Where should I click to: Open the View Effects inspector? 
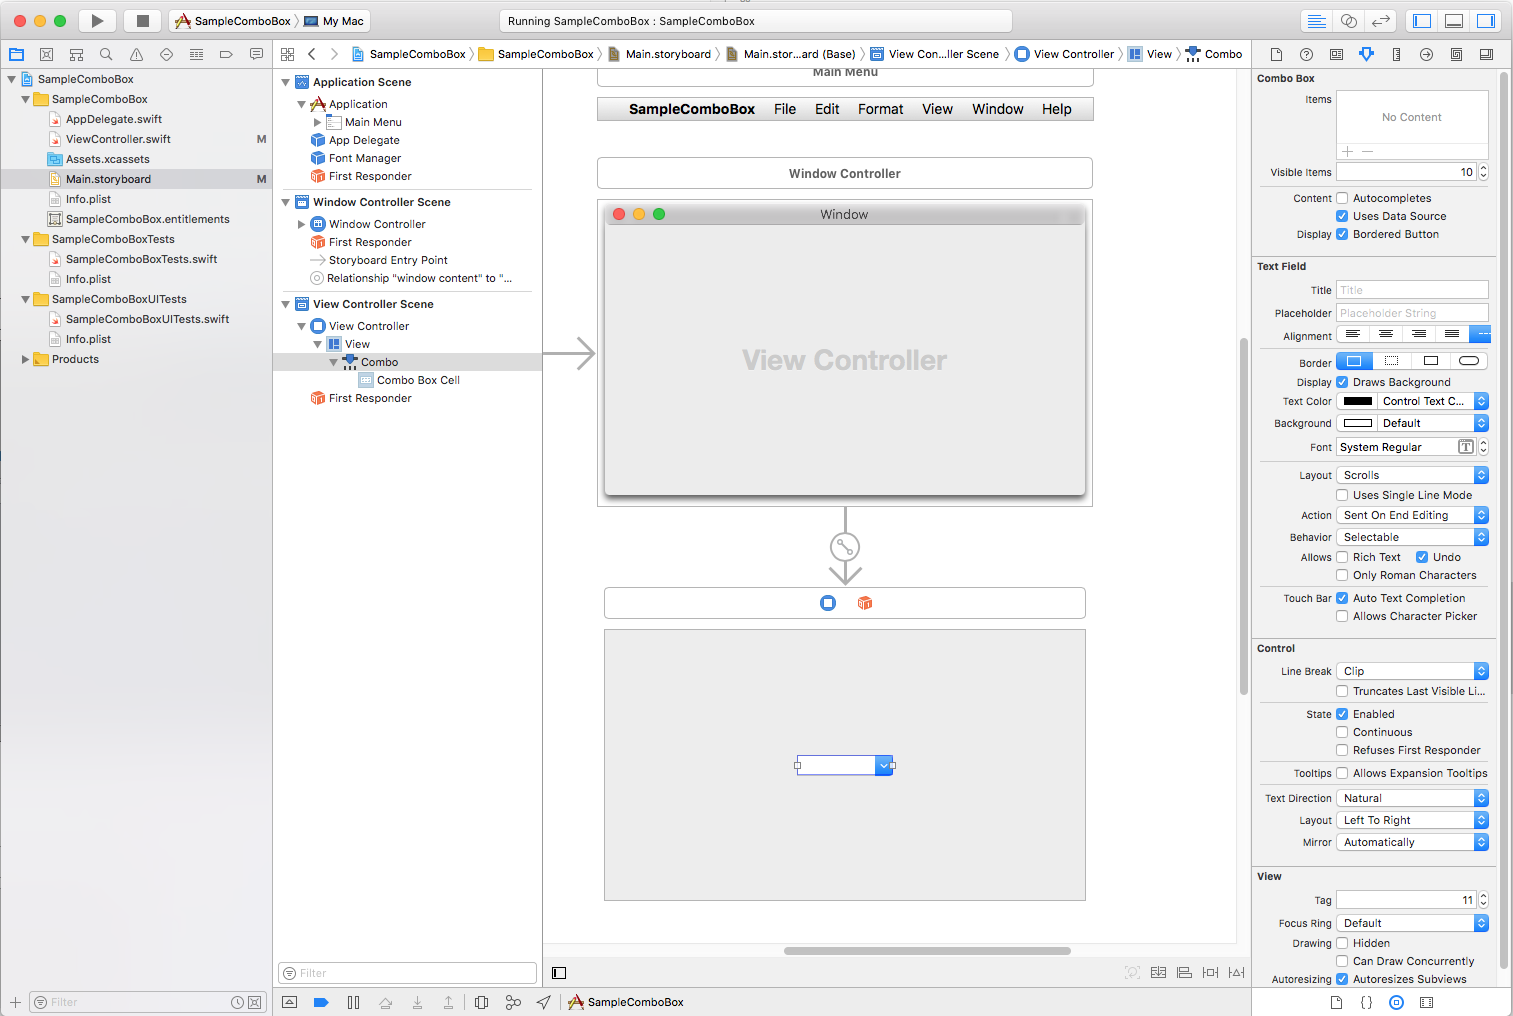tap(1486, 55)
